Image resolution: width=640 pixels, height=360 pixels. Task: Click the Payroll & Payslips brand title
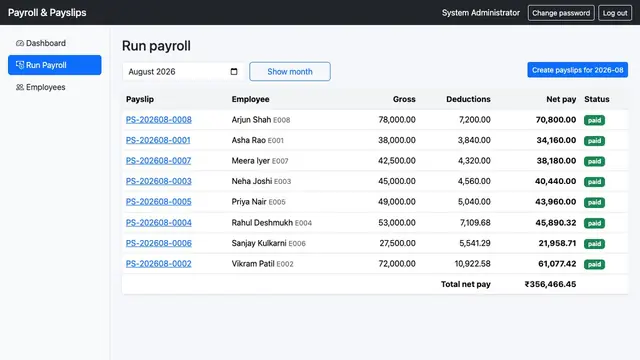click(47, 13)
